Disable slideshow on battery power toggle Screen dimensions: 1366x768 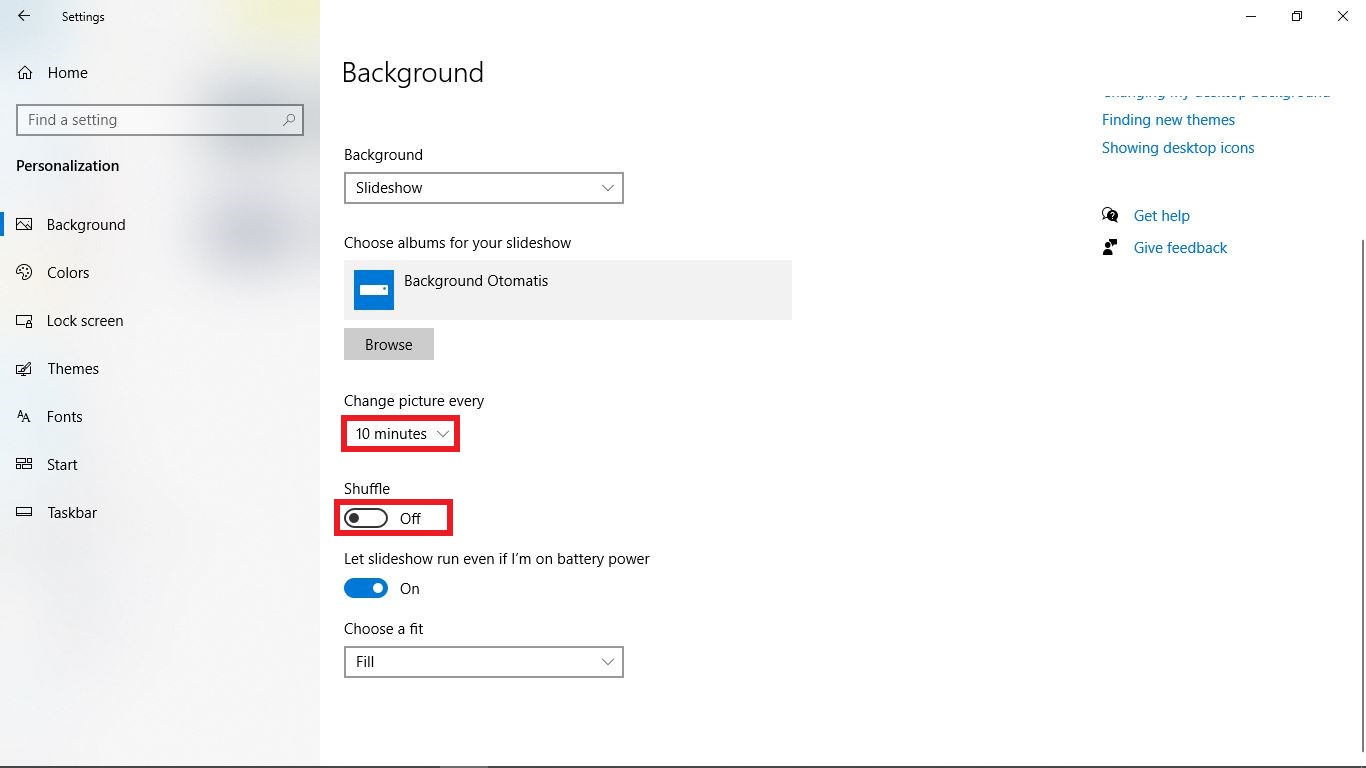[x=366, y=588]
